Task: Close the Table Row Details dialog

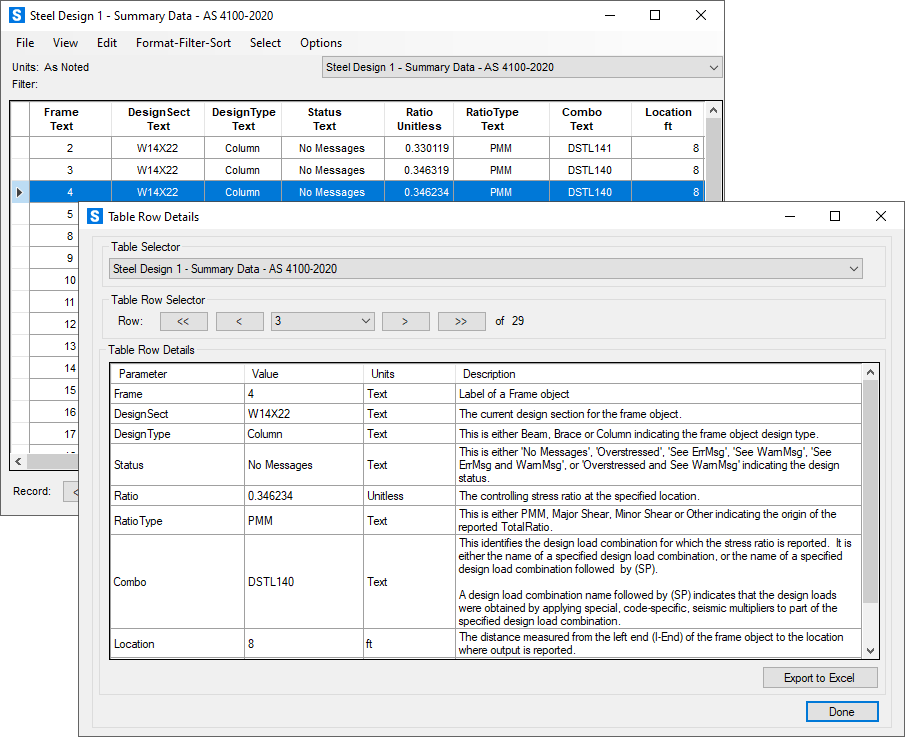Action: pos(880,217)
